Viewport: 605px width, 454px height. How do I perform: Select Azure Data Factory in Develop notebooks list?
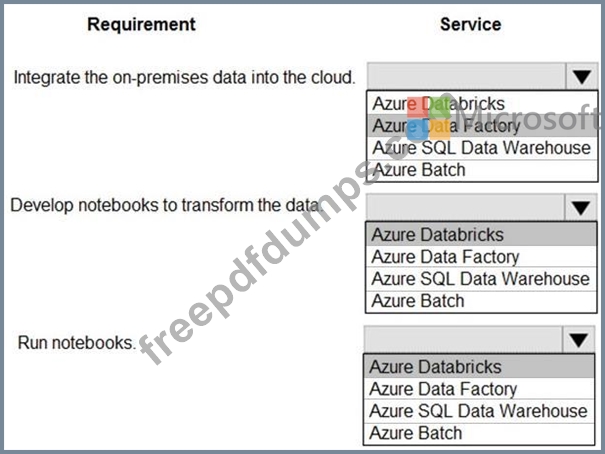481,257
